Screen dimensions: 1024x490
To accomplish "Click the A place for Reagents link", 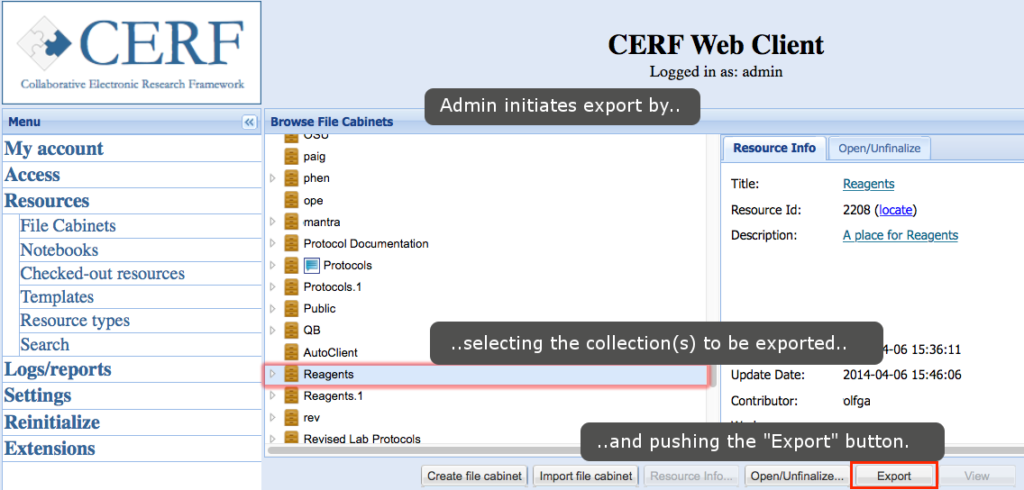I will pyautogui.click(x=901, y=235).
